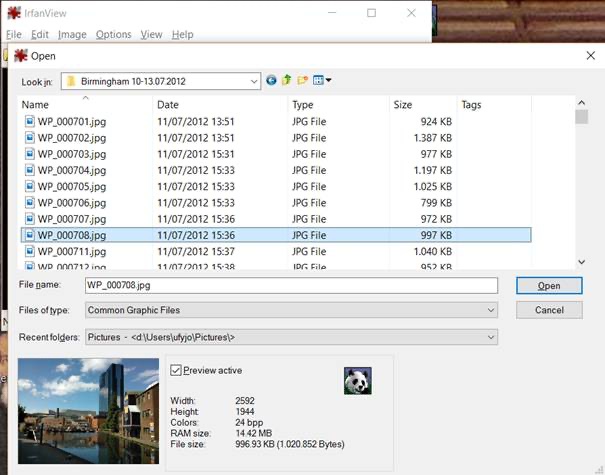Expand the Recent folders dropdown

[291, 337]
